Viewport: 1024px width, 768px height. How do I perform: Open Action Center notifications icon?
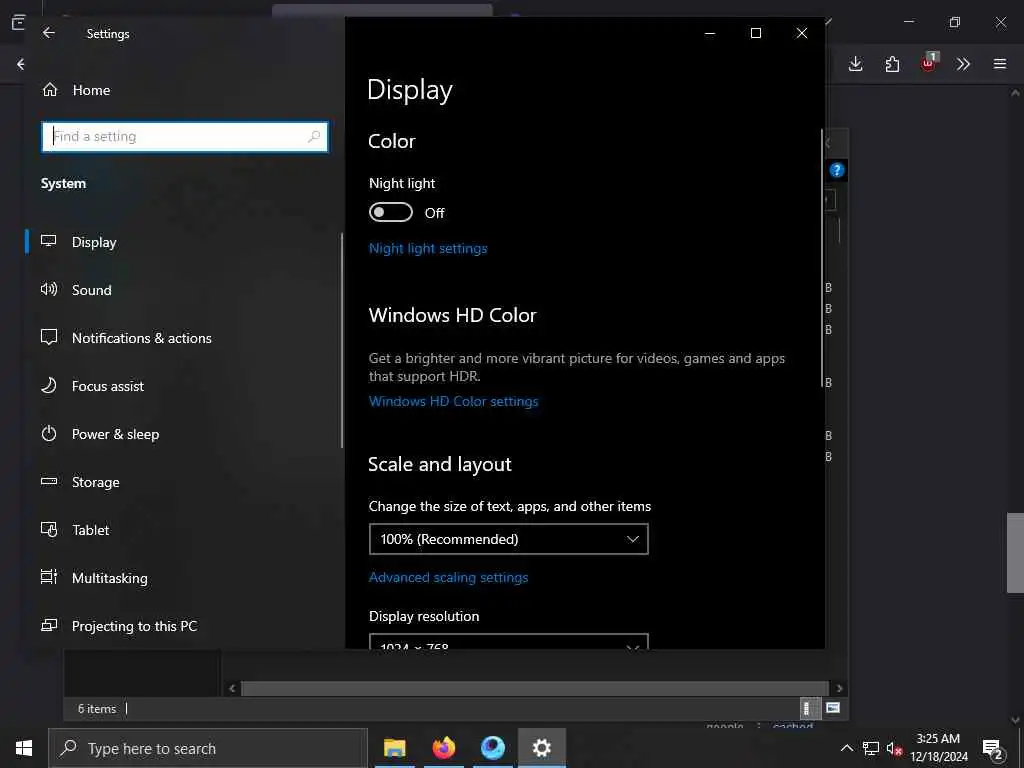pyautogui.click(x=993, y=750)
